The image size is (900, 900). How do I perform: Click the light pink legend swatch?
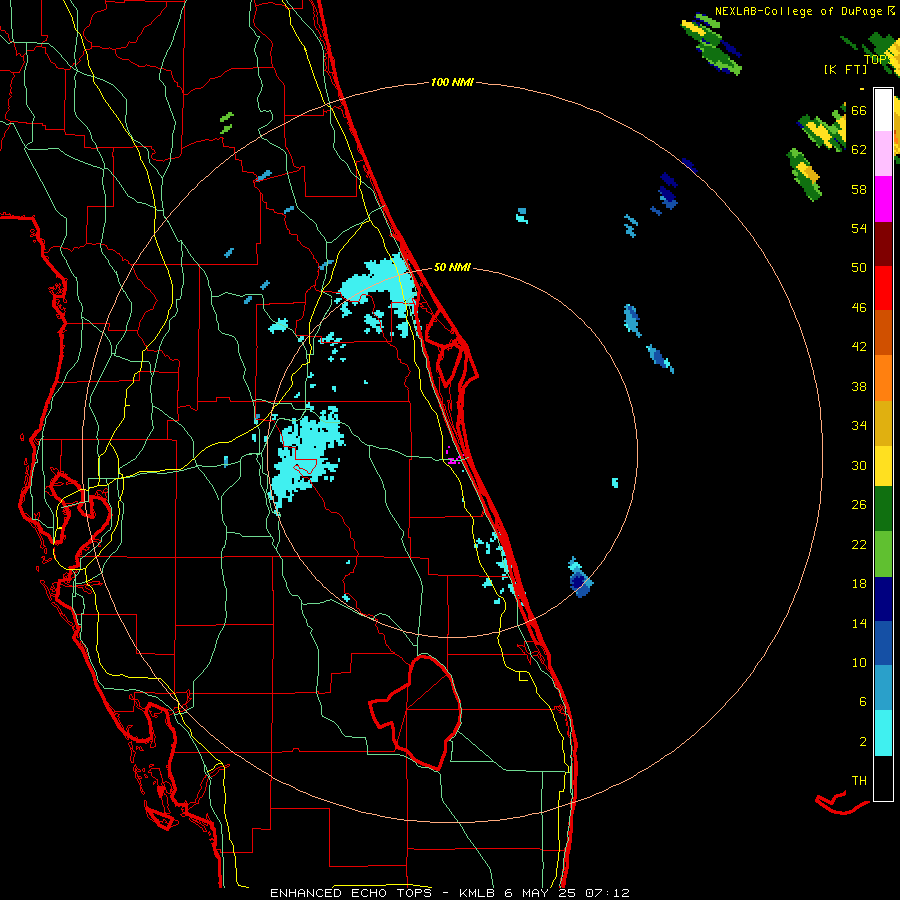tap(883, 153)
